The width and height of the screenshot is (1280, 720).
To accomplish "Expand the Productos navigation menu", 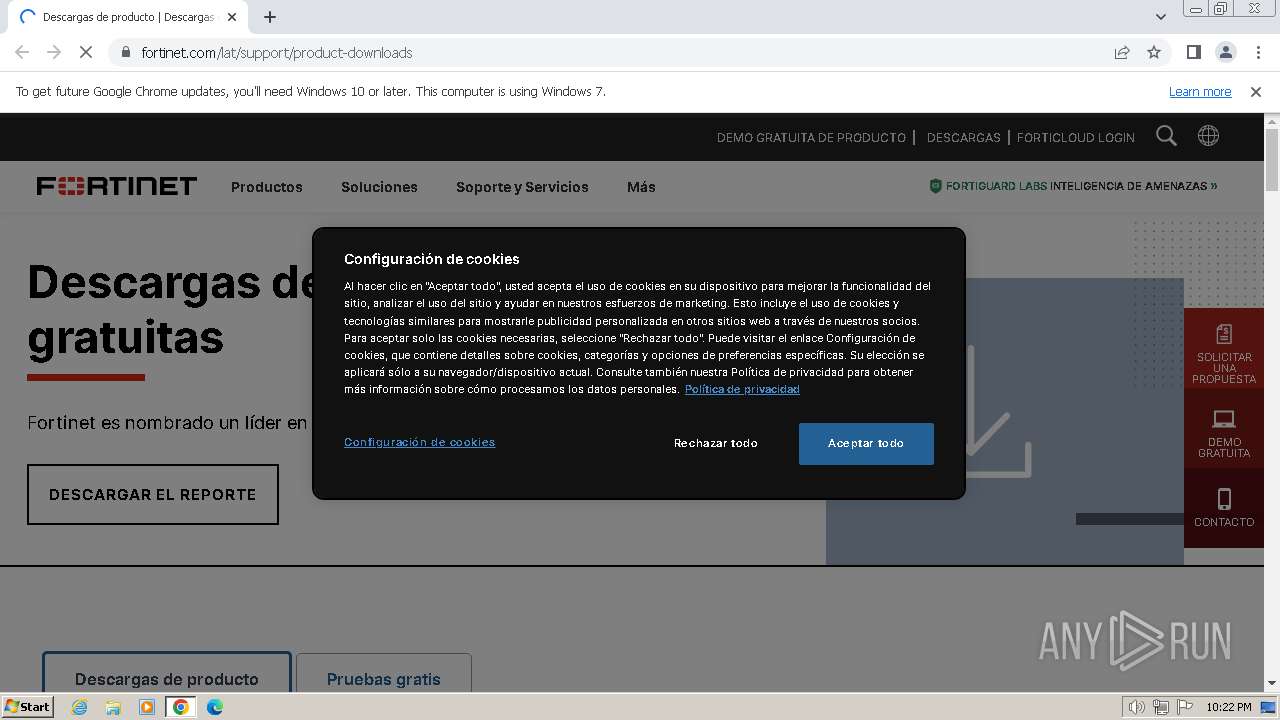I will click(x=266, y=187).
